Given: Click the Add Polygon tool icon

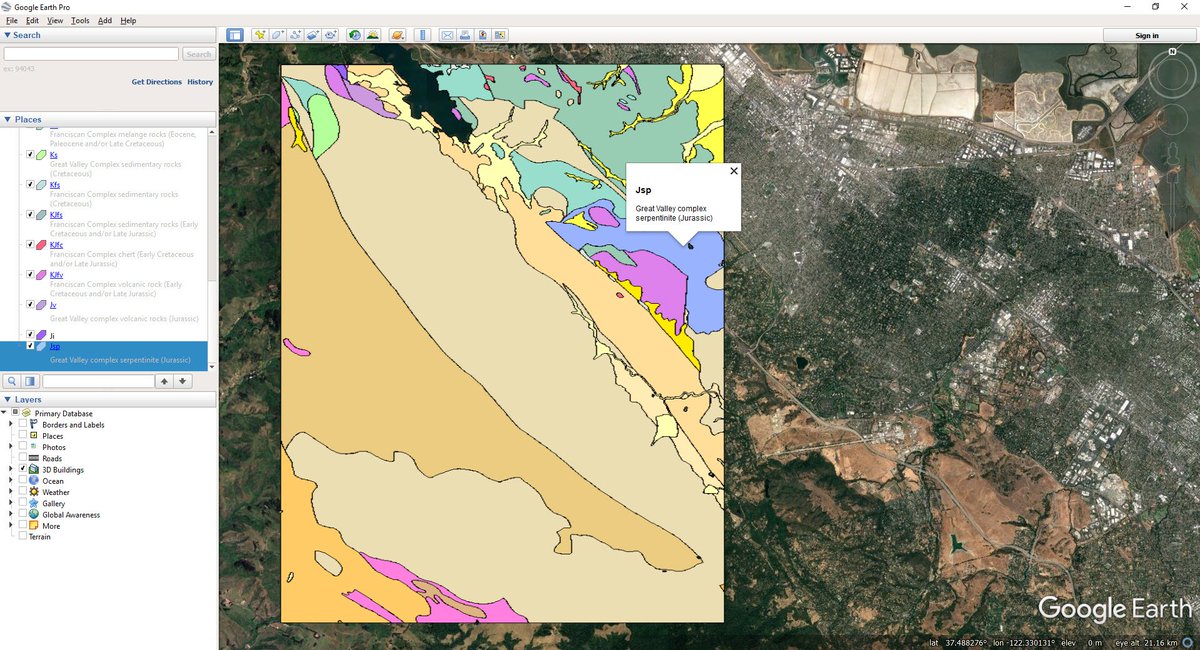Looking at the screenshot, I should (x=278, y=35).
